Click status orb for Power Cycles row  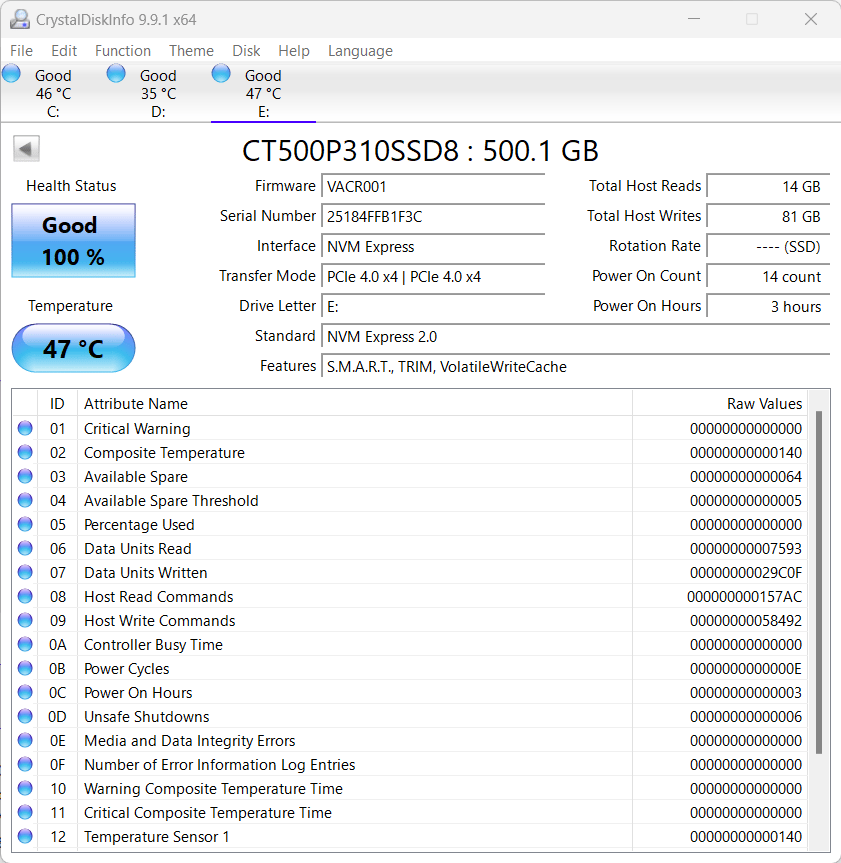[25, 668]
